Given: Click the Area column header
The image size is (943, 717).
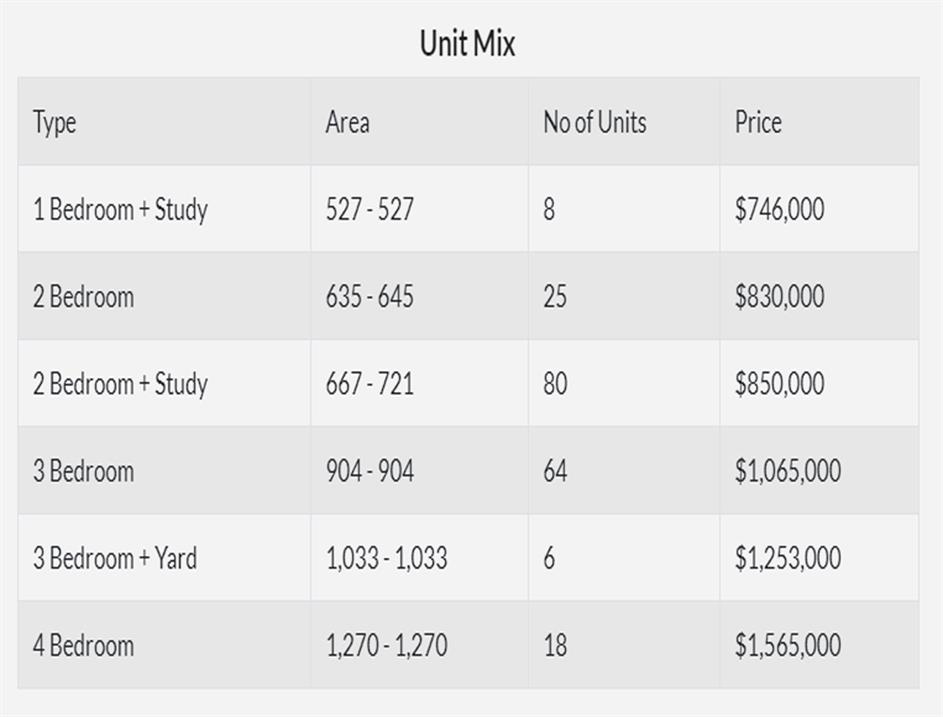Looking at the screenshot, I should [347, 122].
